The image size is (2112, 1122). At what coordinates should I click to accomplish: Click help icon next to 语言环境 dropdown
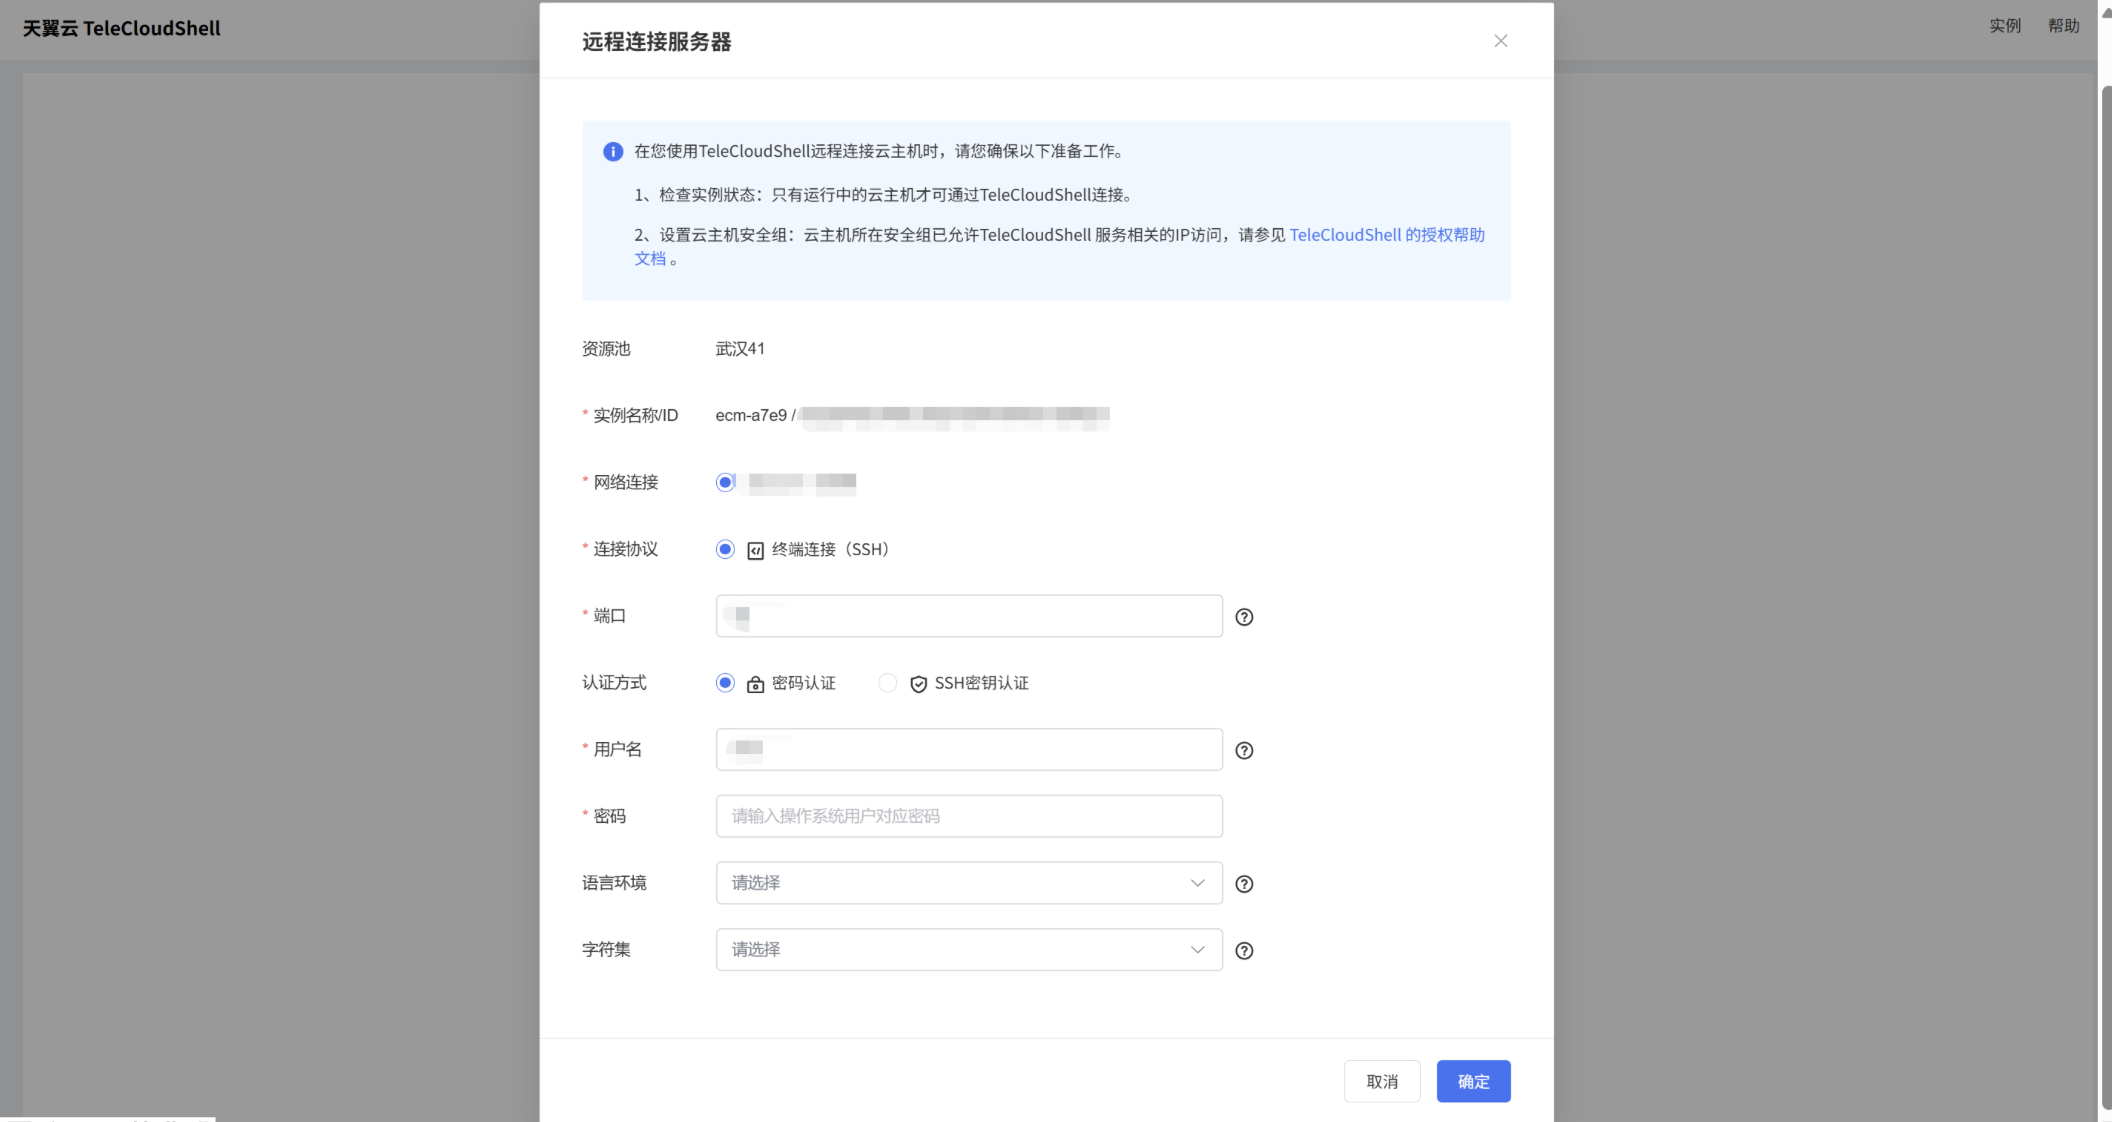[1244, 884]
